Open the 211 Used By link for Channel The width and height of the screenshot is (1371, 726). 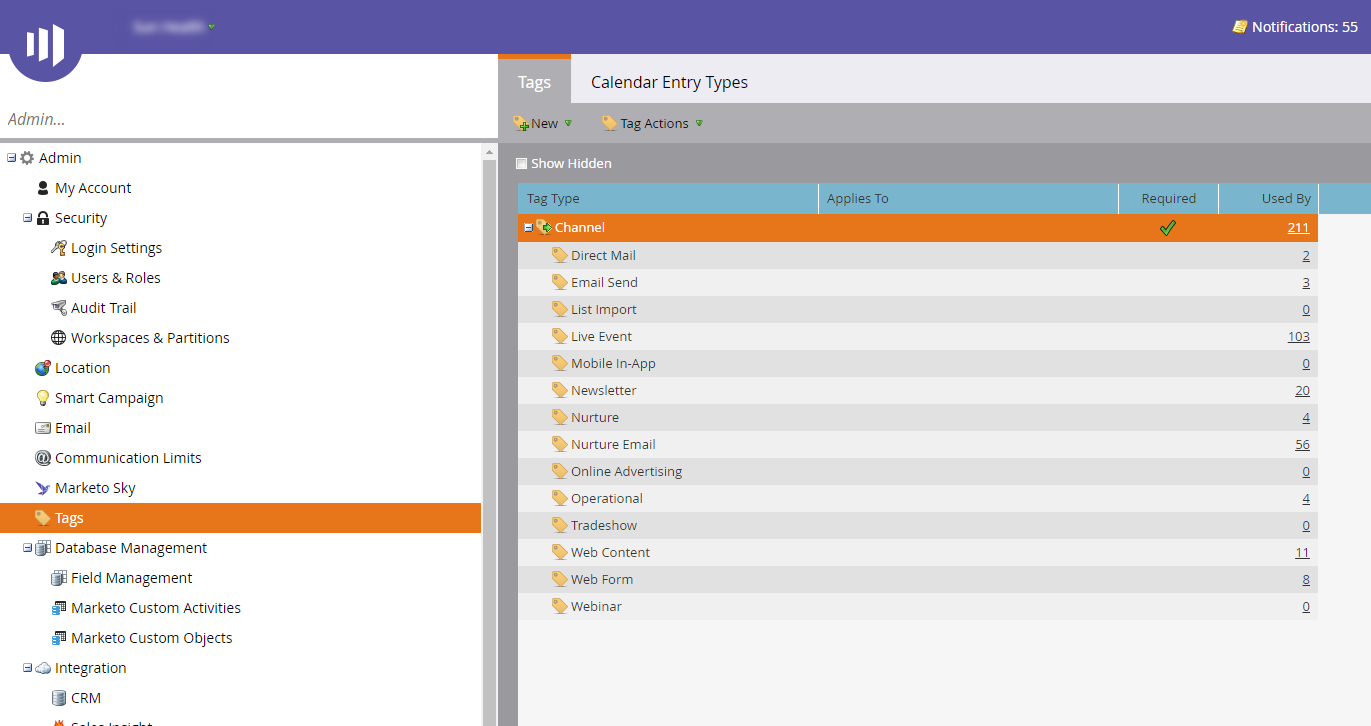pos(1297,227)
